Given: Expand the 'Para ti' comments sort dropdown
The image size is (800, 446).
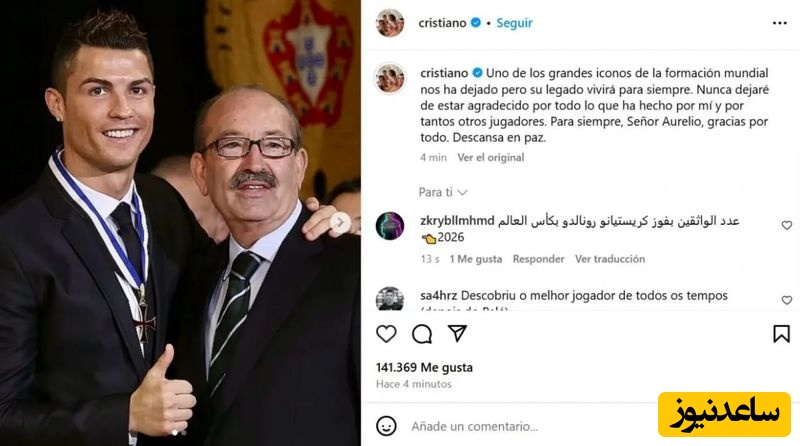Looking at the screenshot, I should point(443,192).
